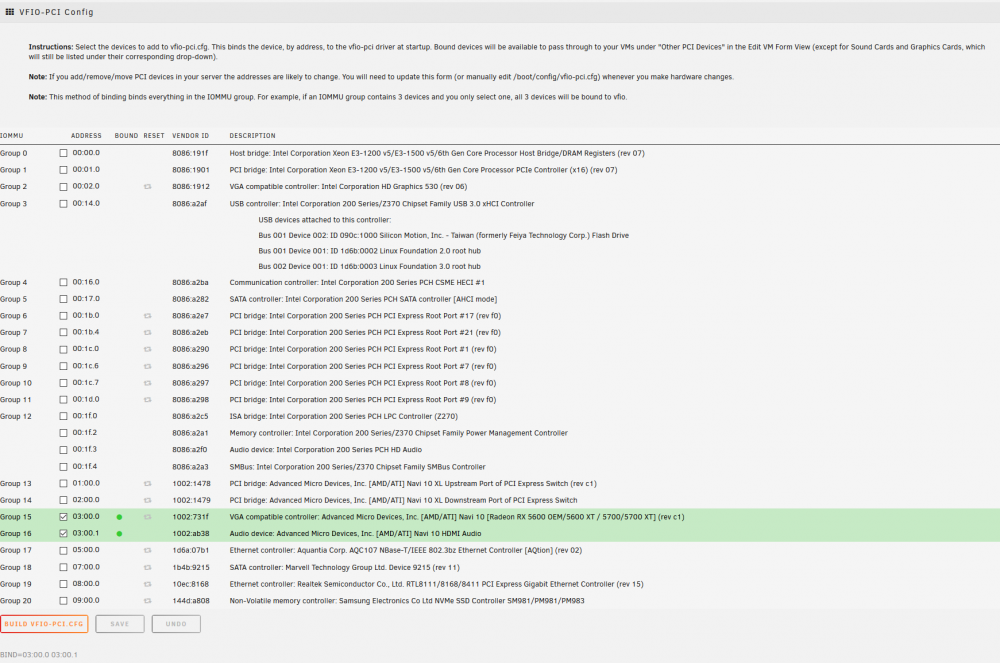Click reset icon for address 00:1b.4

point(147,332)
